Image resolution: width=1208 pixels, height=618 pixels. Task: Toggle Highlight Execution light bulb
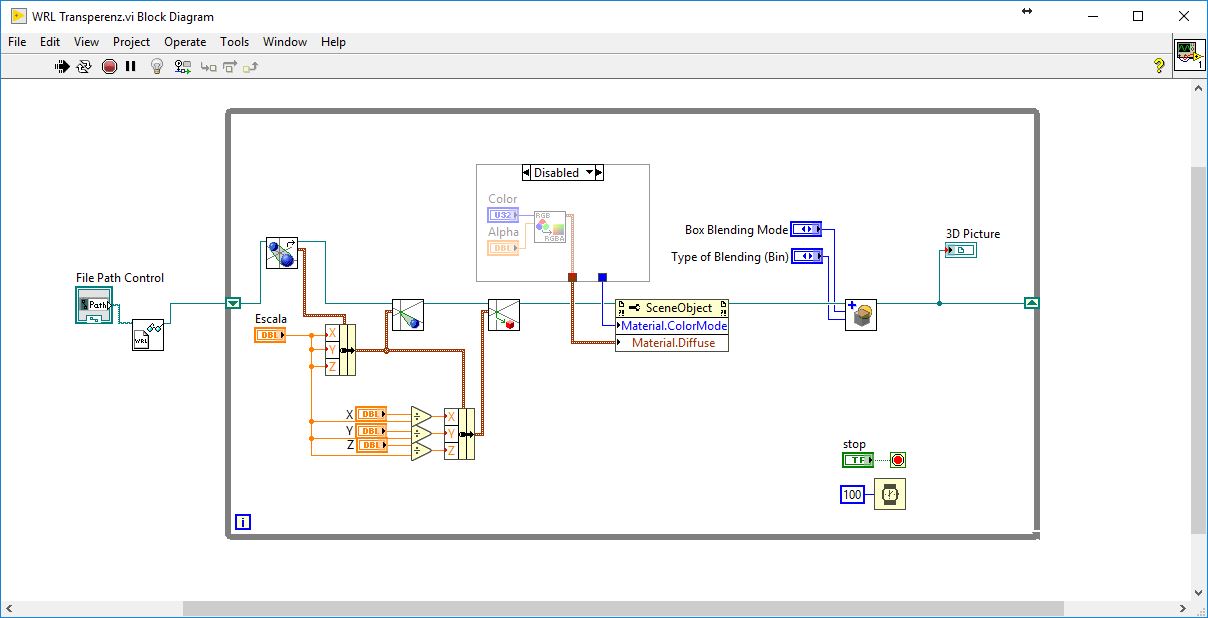pos(156,67)
